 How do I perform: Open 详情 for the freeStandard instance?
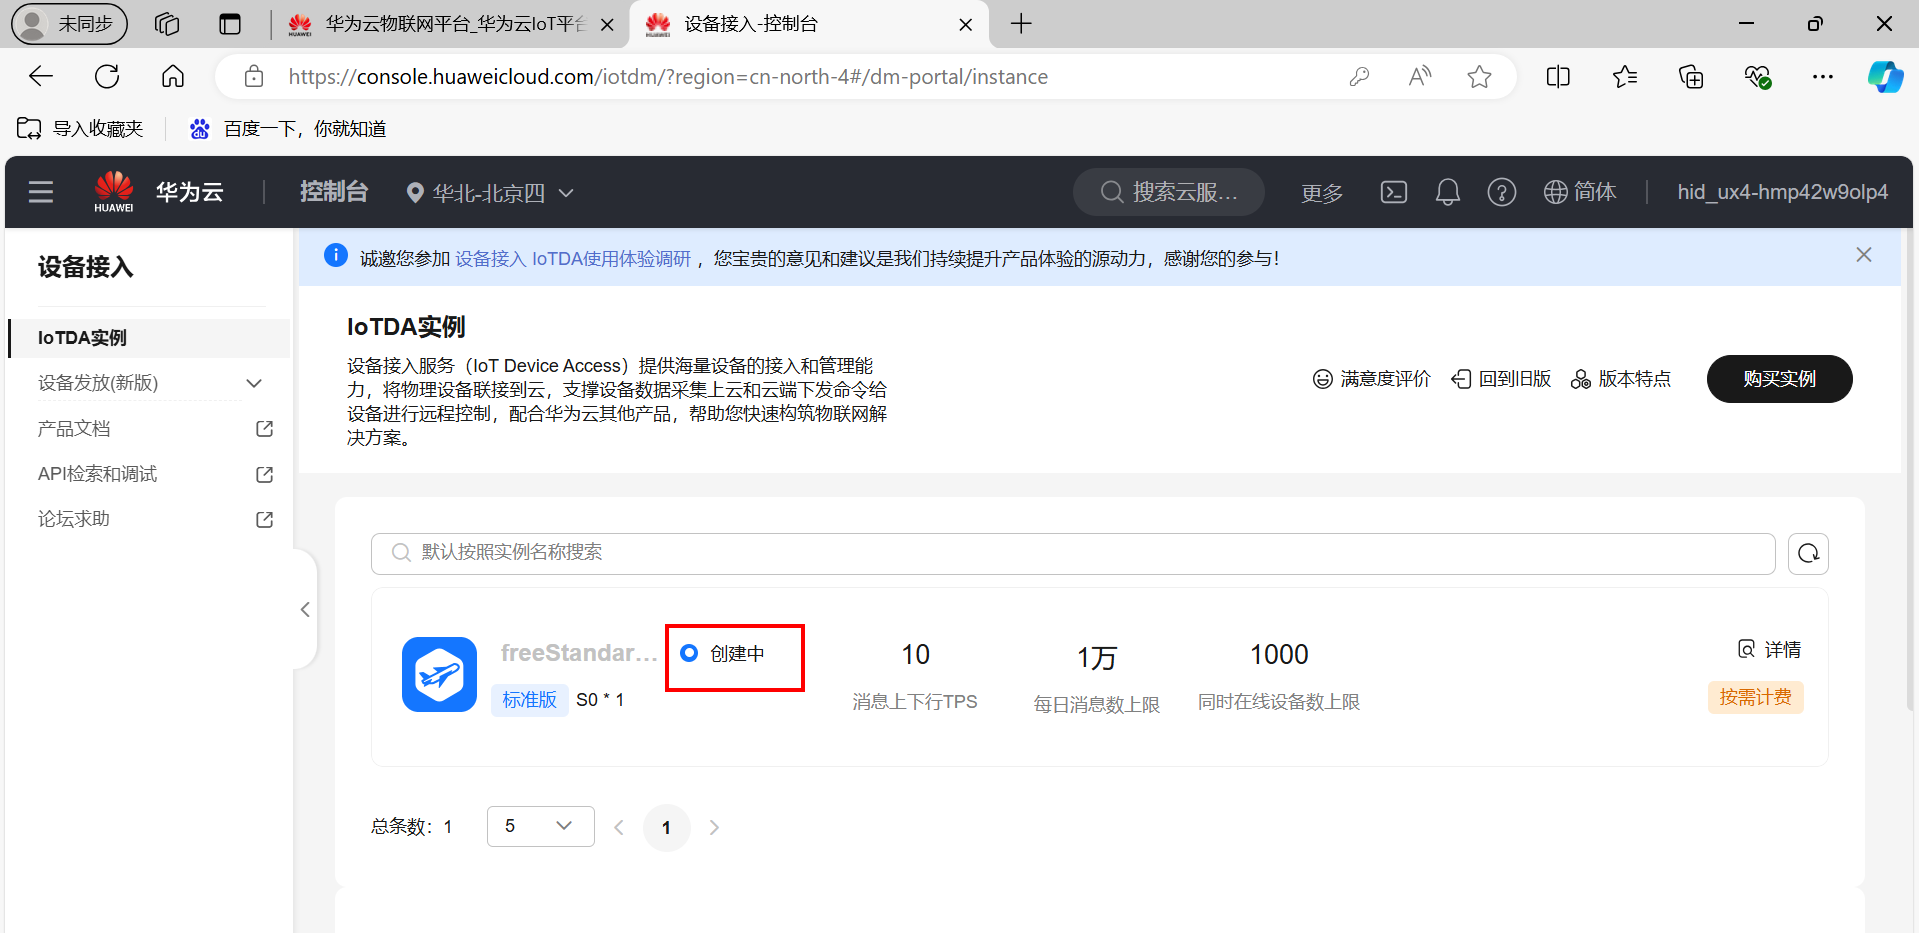click(x=1769, y=650)
